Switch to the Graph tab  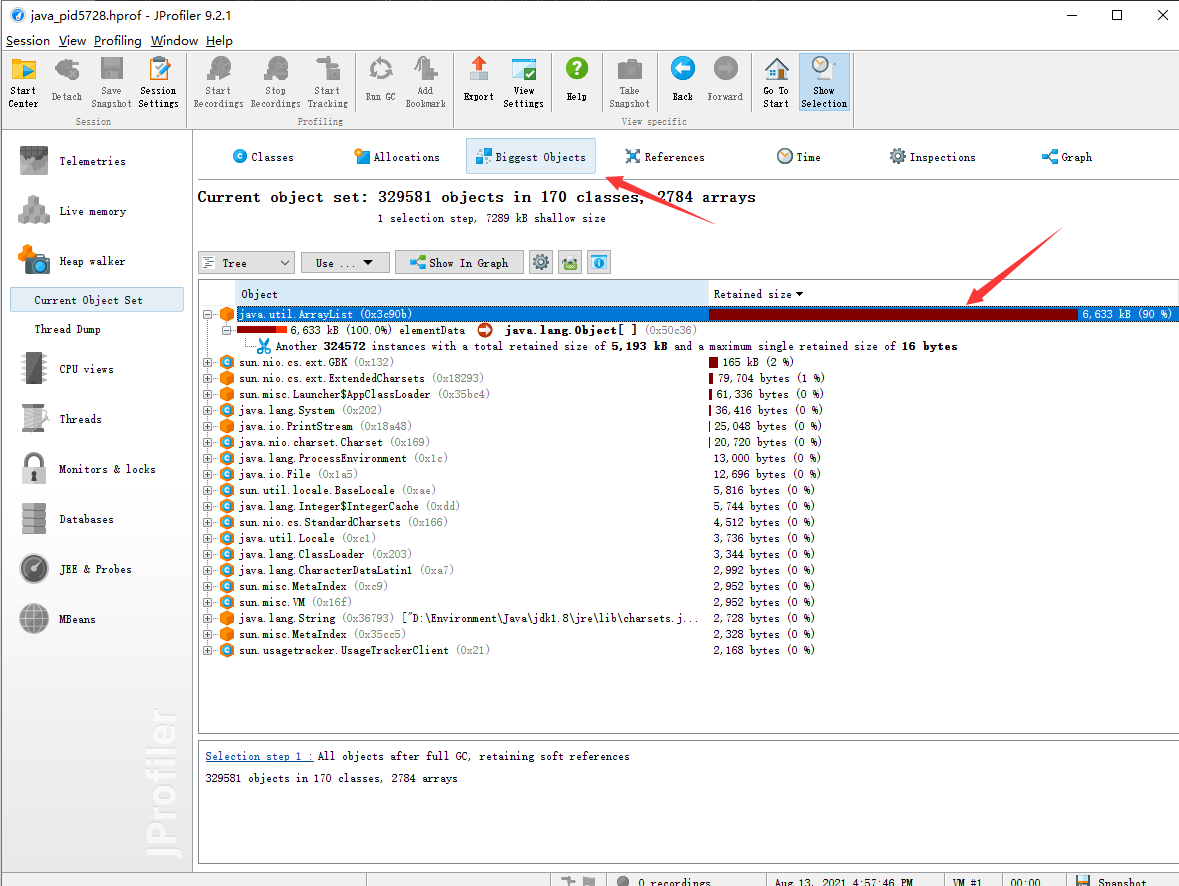1066,156
